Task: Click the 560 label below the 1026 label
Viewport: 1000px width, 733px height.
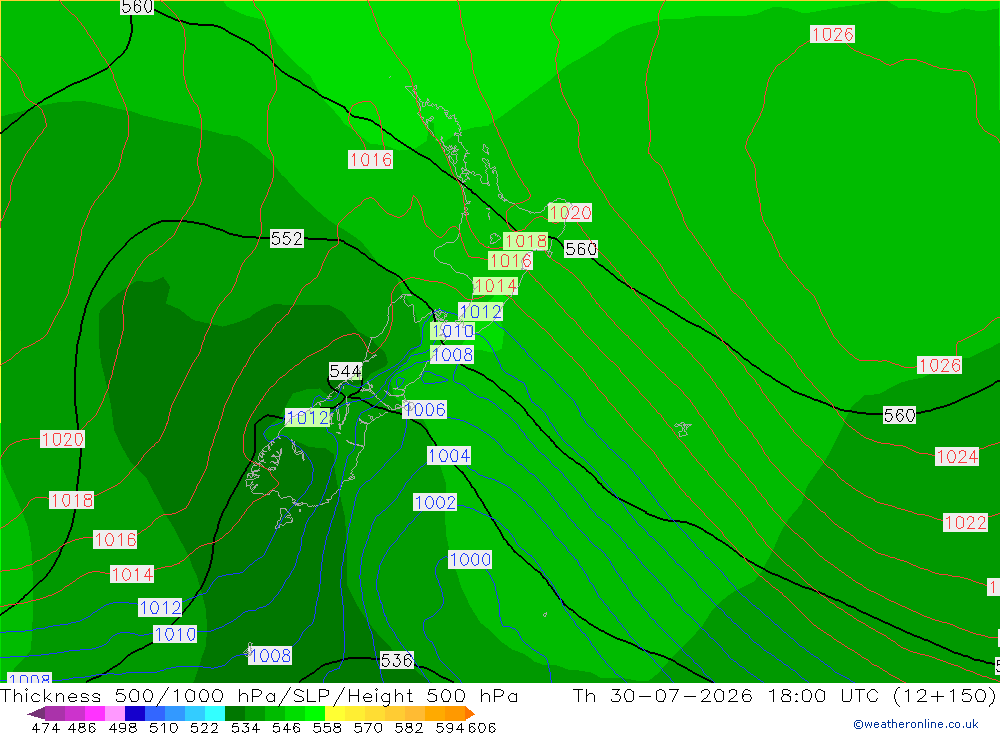Action: pyautogui.click(x=899, y=416)
